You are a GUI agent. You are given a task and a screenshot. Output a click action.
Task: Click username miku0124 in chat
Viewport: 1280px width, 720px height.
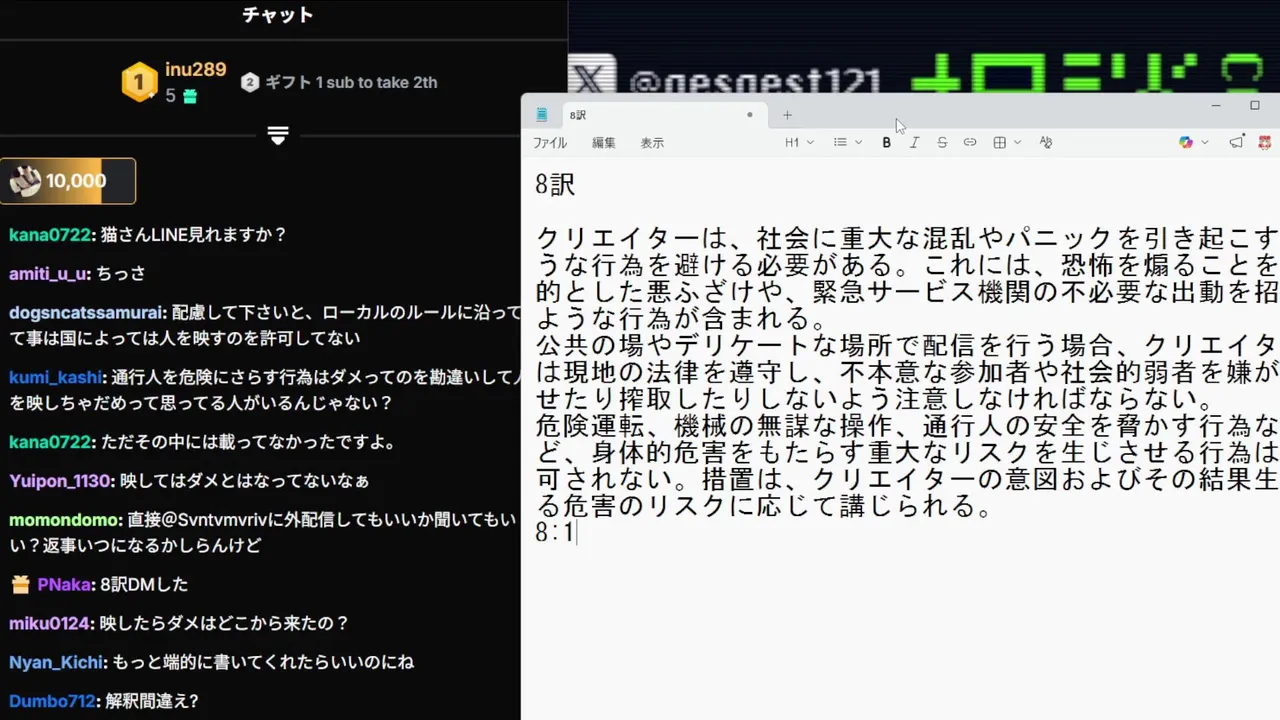pos(50,623)
